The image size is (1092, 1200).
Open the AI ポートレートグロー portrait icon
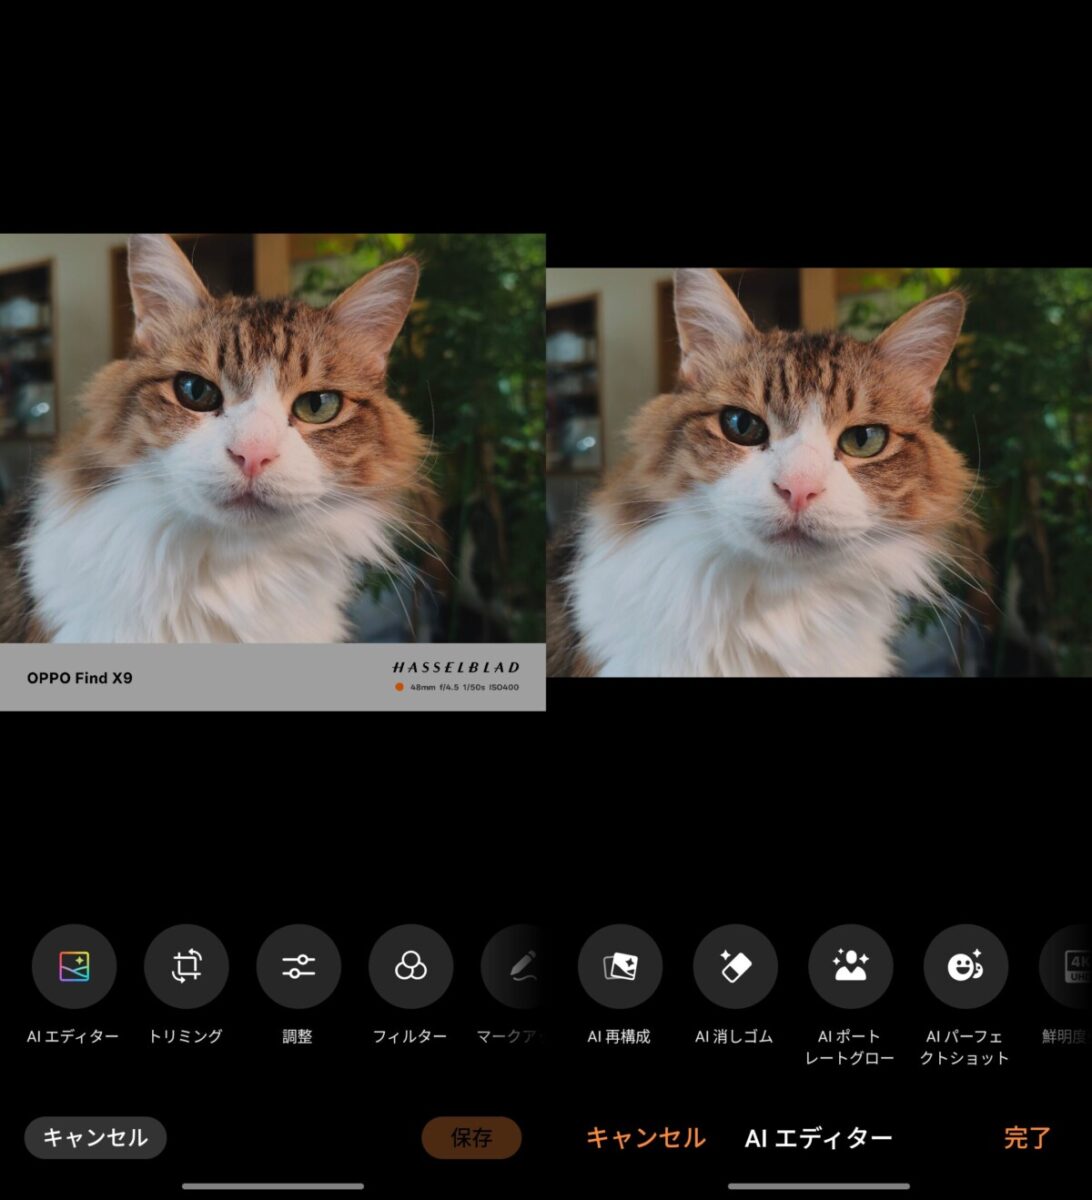[x=850, y=967]
